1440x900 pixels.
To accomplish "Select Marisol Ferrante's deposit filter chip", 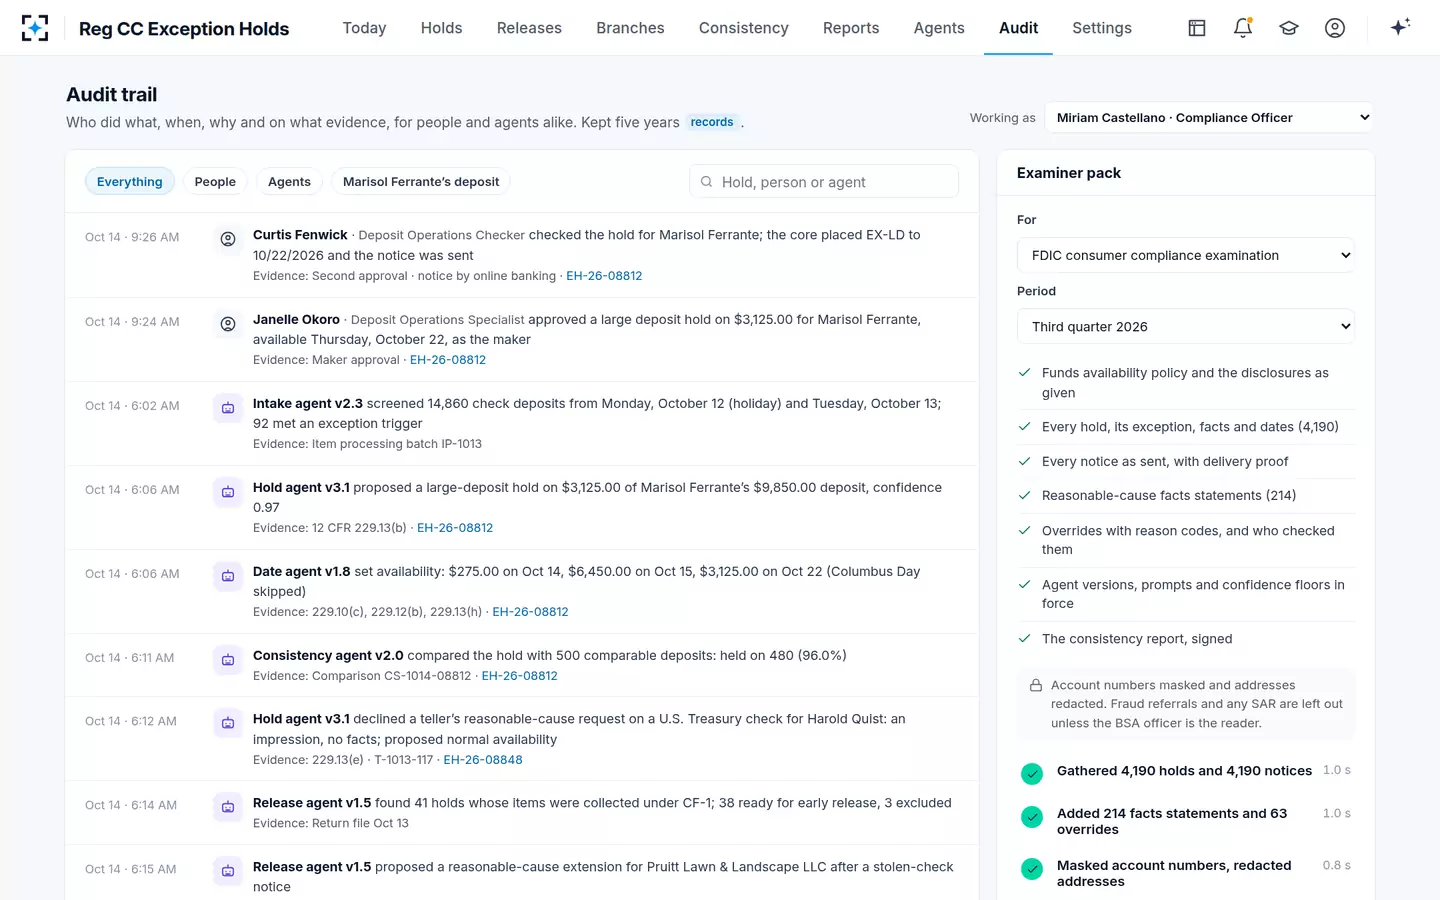I will pyautogui.click(x=421, y=181).
